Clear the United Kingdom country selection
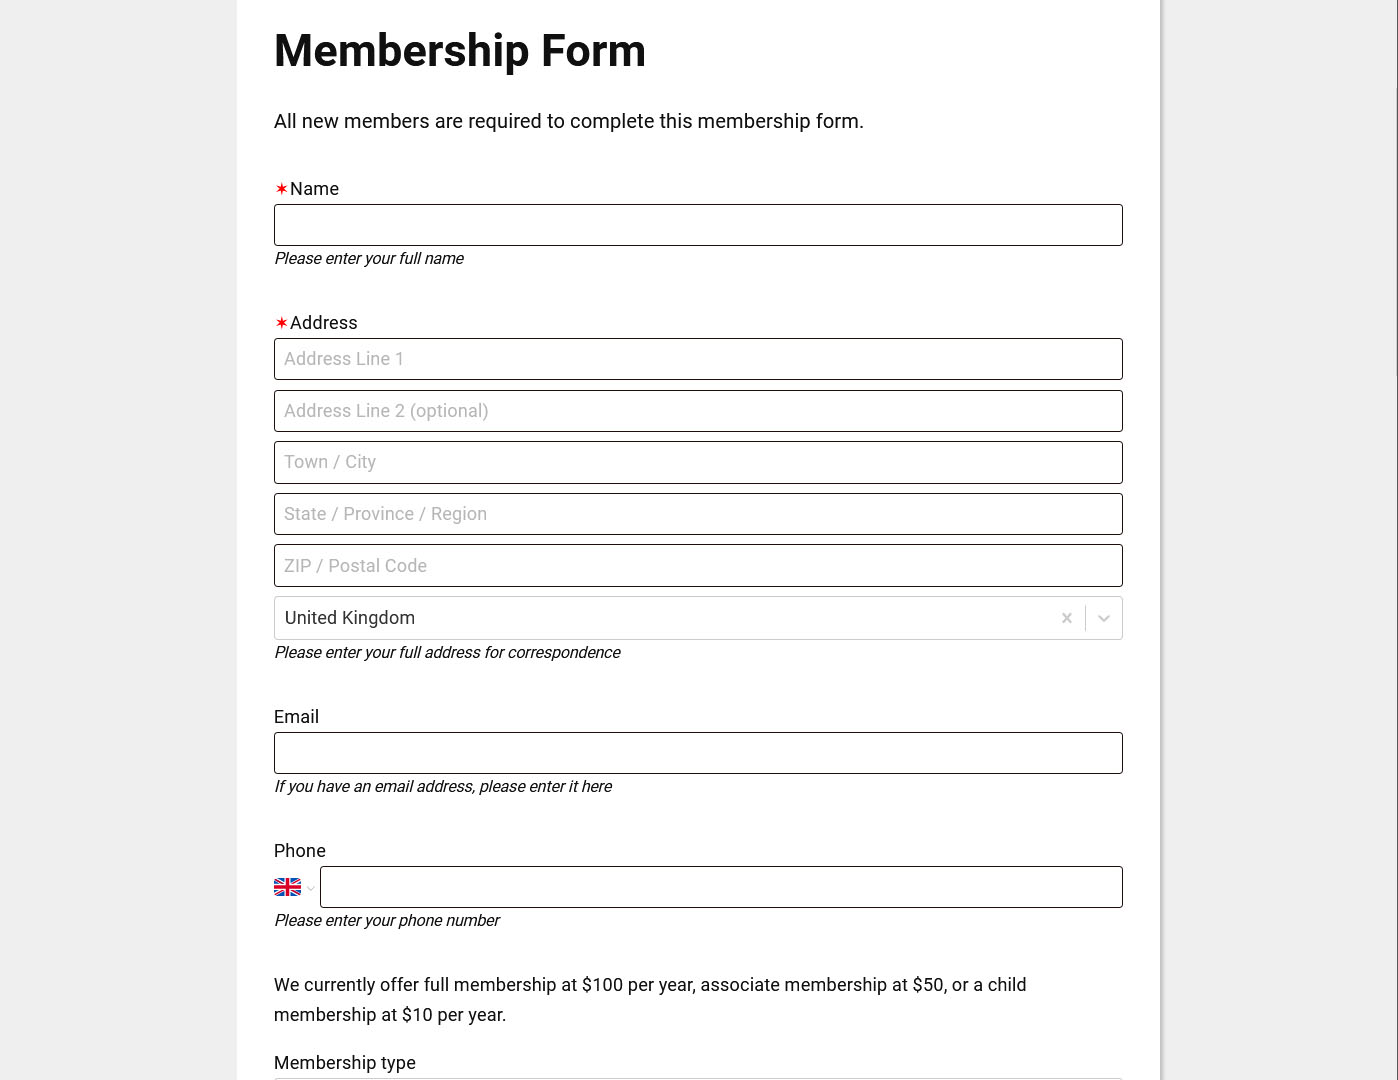1398x1080 pixels. (1066, 618)
